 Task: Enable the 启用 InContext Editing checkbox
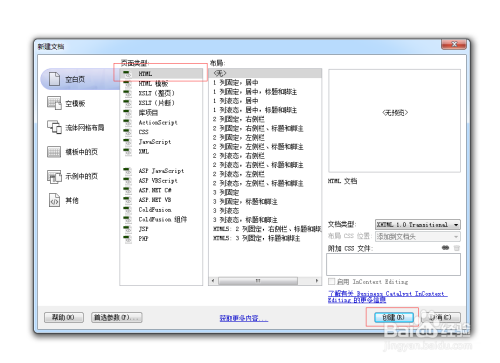(x=331, y=282)
